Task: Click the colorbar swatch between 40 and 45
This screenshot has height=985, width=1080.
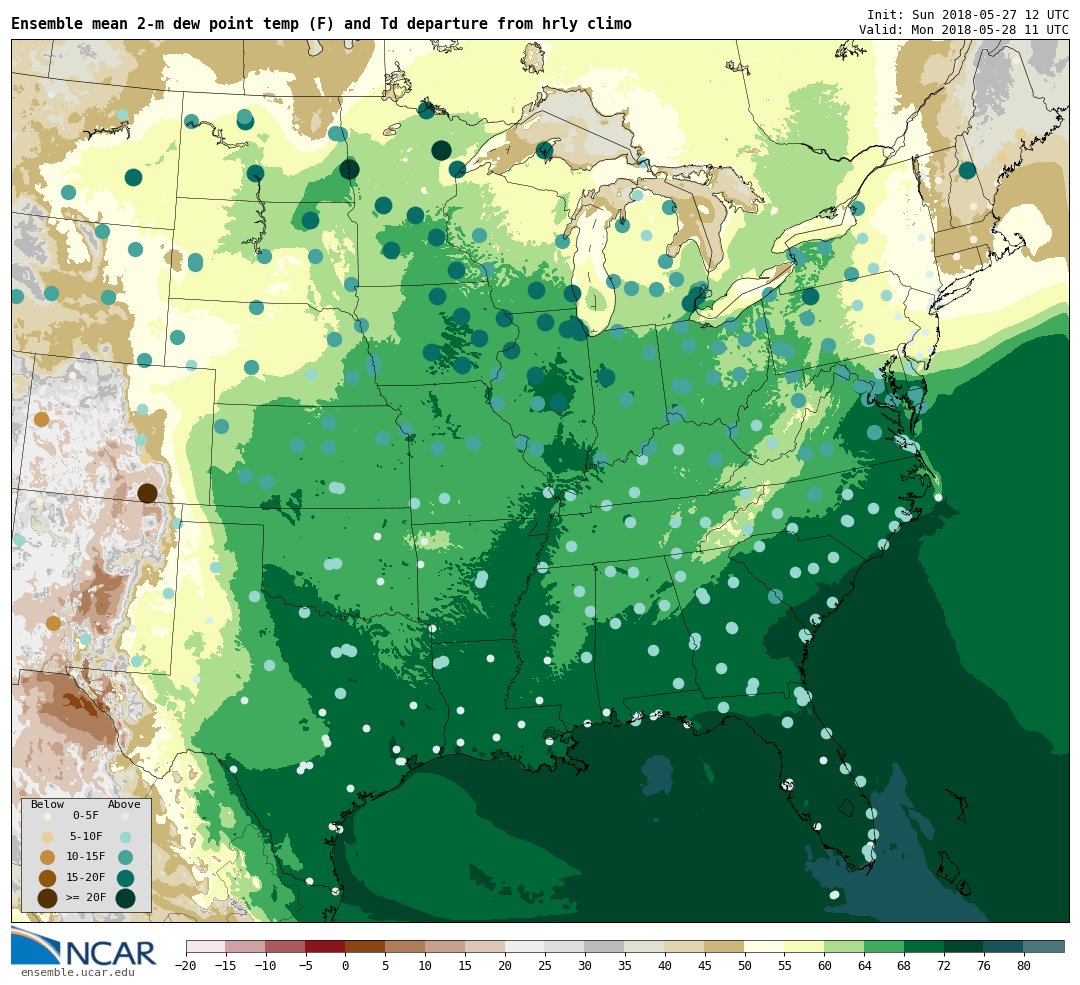Action: [685, 946]
